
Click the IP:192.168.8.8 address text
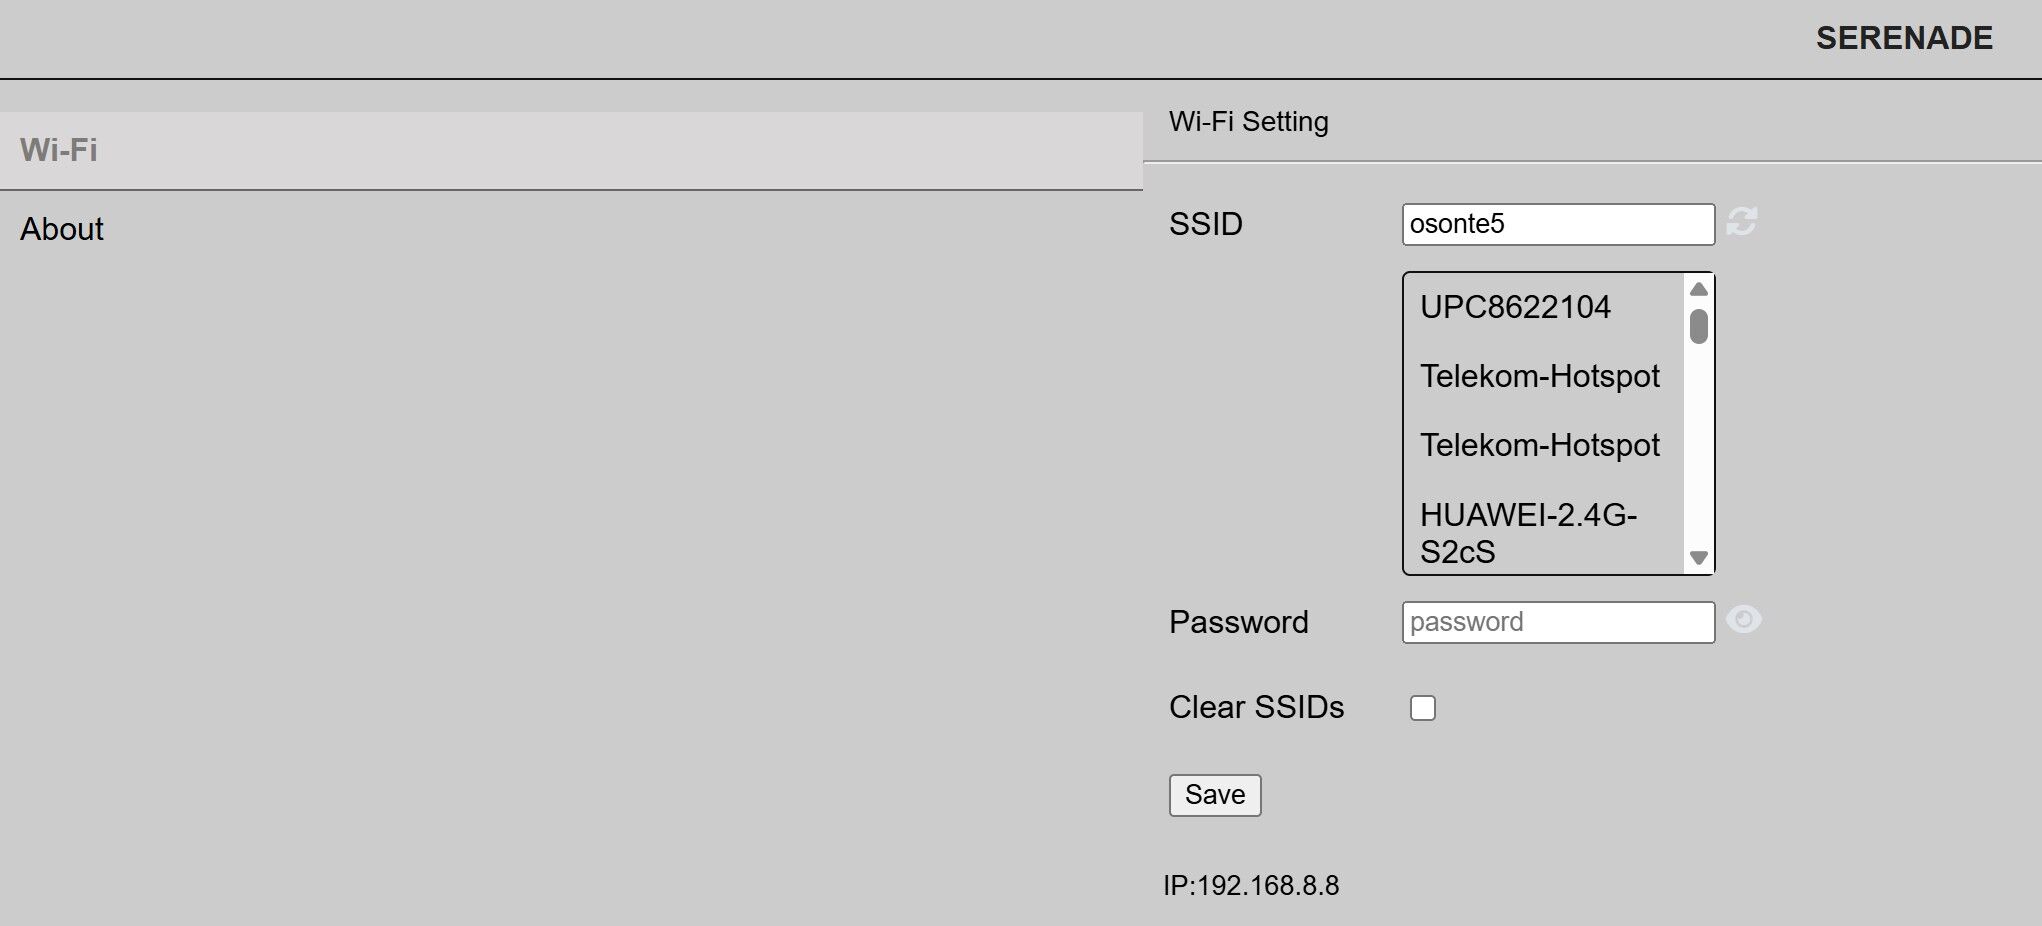1250,886
